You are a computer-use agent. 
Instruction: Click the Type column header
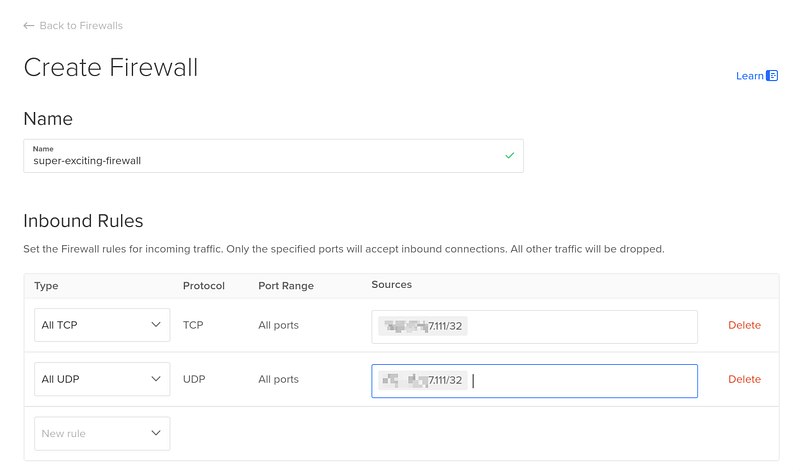46,286
